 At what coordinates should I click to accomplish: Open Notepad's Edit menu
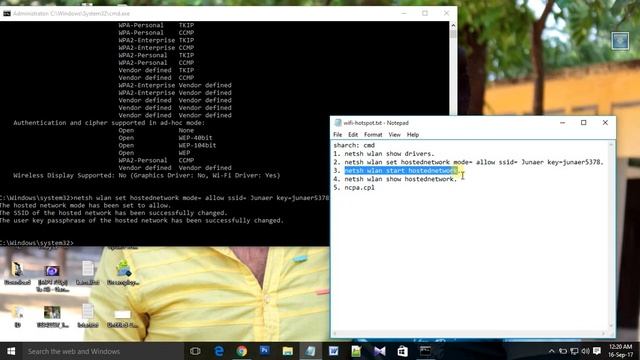(x=353, y=135)
